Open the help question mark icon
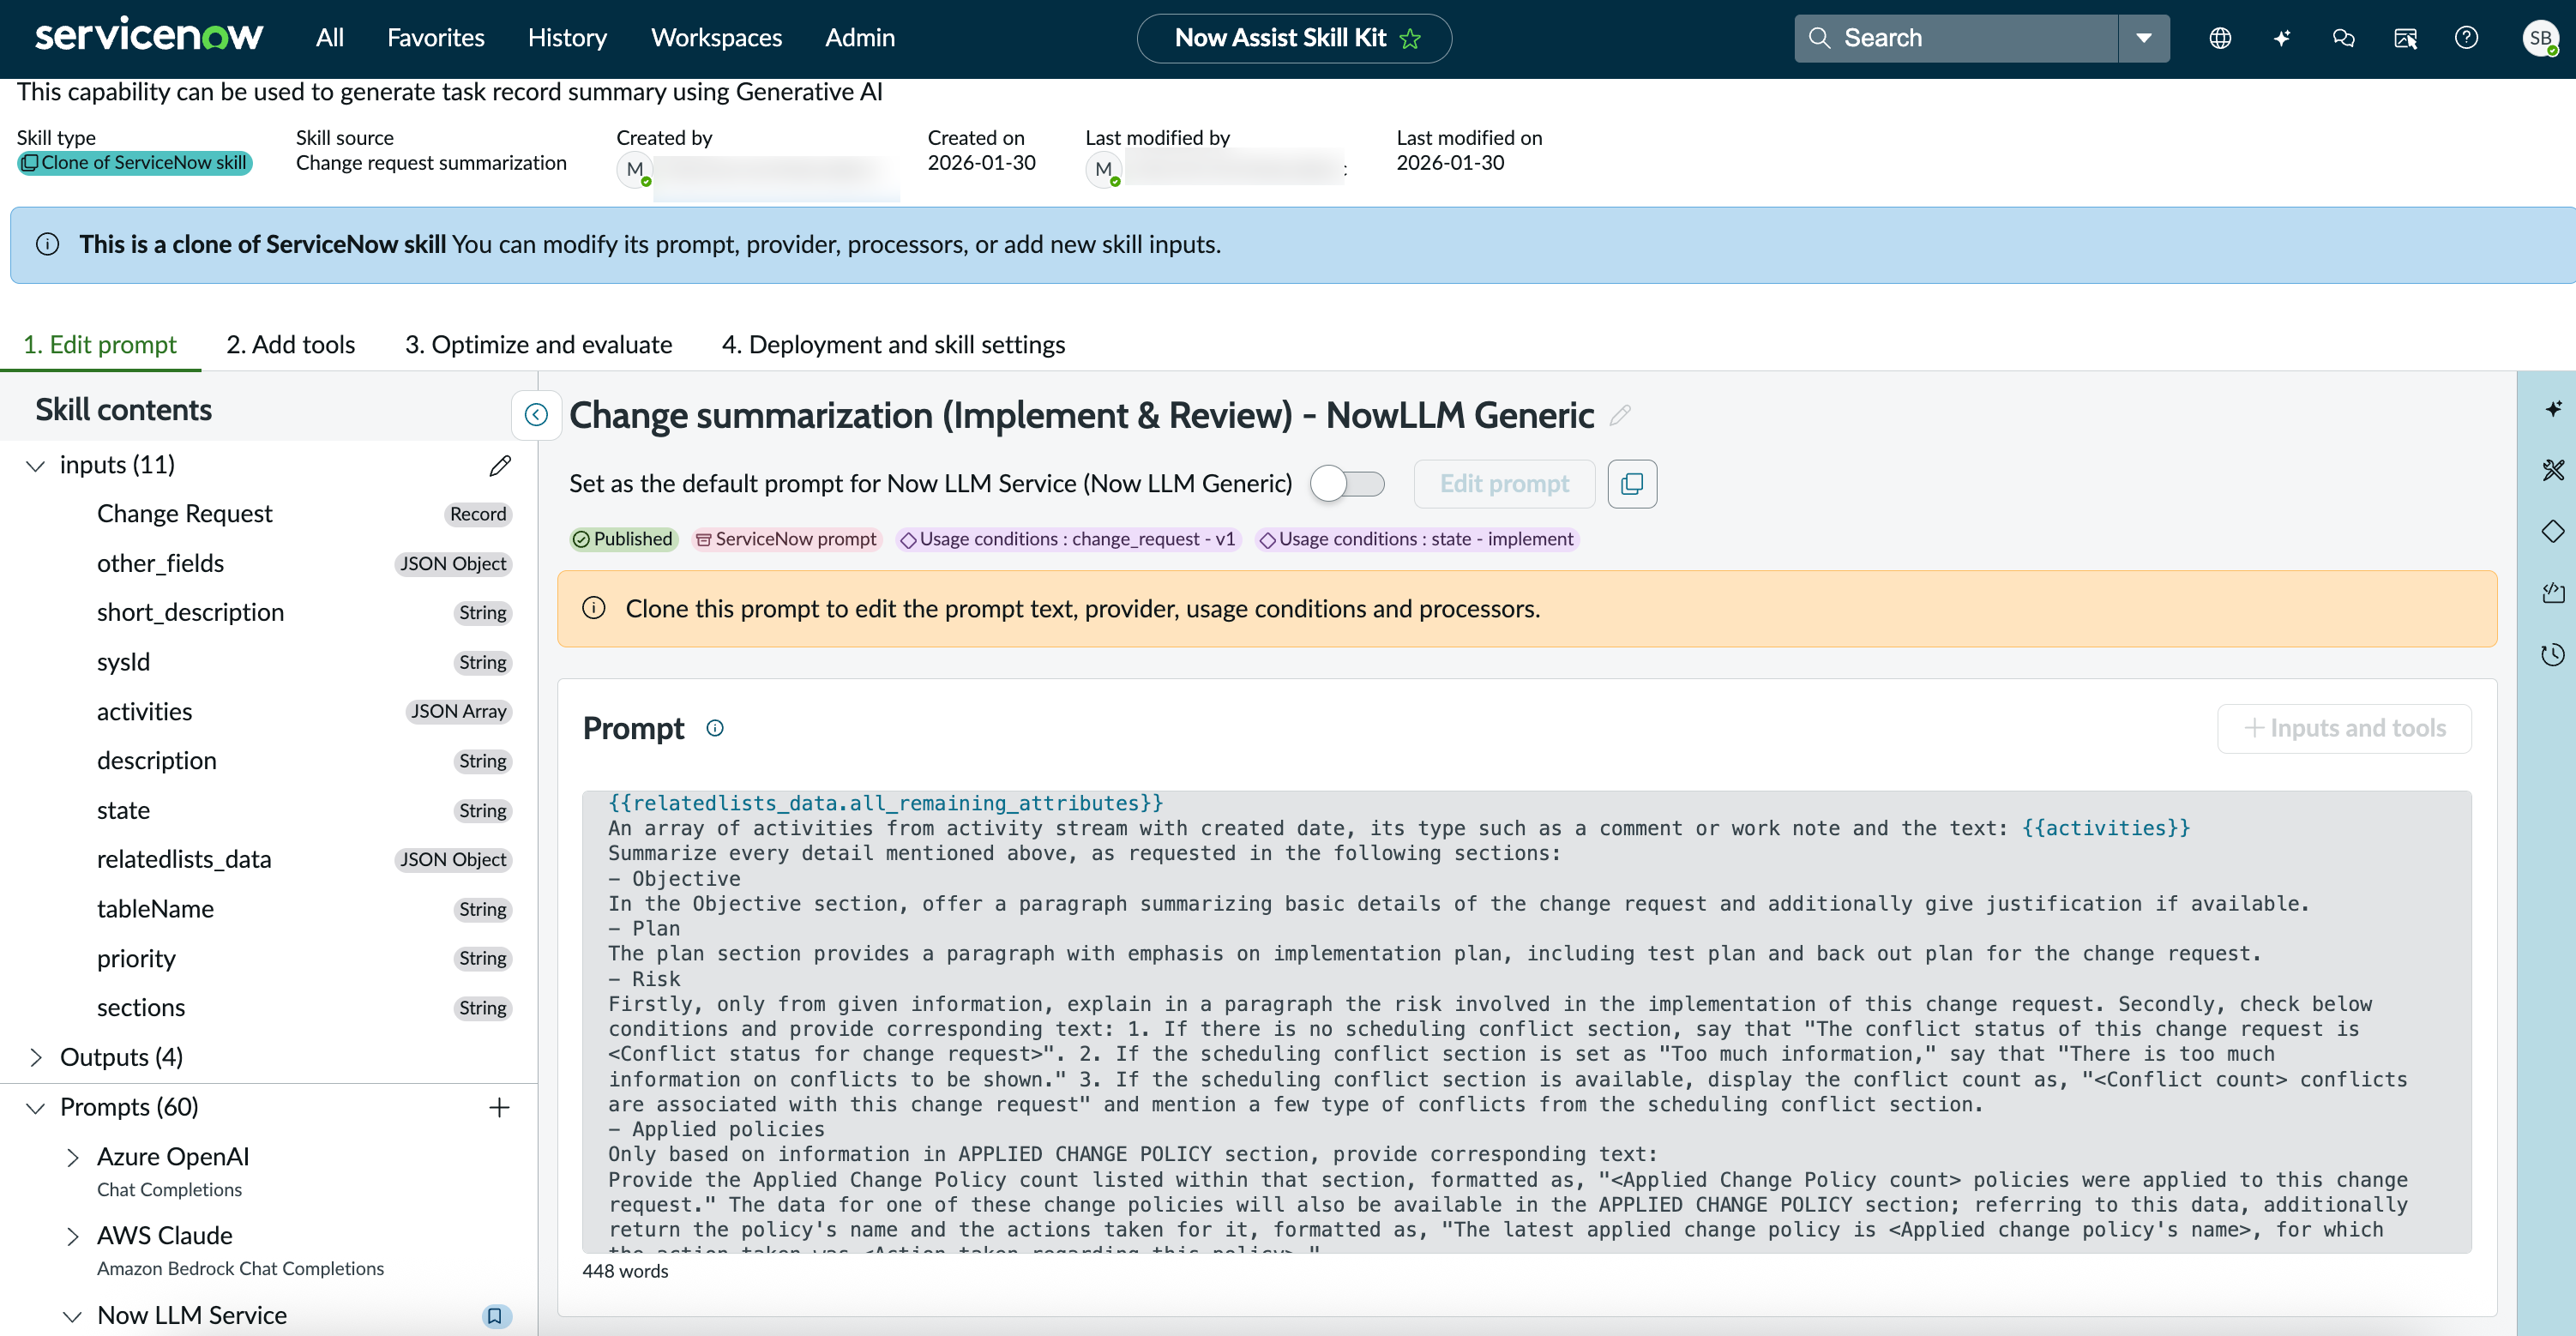Viewport: 2576px width, 1336px height. pyautogui.click(x=2467, y=38)
